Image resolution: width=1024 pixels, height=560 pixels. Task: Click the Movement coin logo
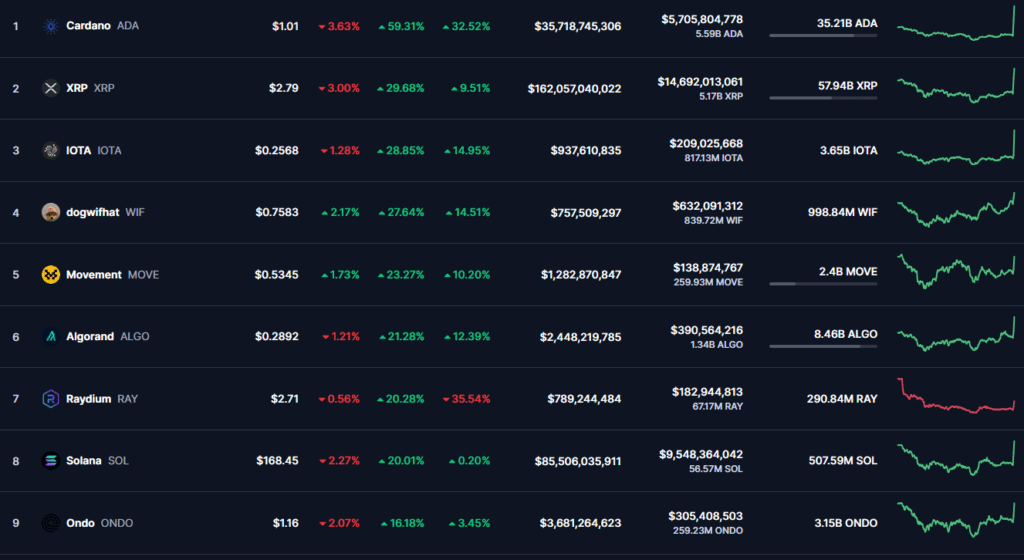pyautogui.click(x=50, y=274)
